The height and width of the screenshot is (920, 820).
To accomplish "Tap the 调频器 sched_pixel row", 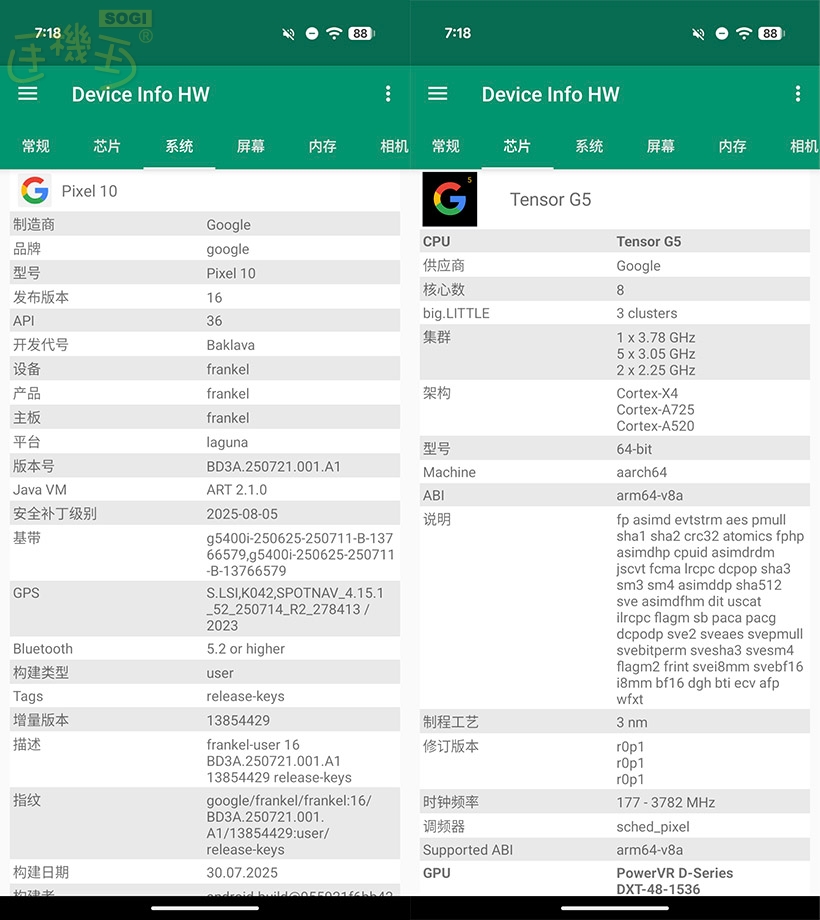I will pos(615,826).
